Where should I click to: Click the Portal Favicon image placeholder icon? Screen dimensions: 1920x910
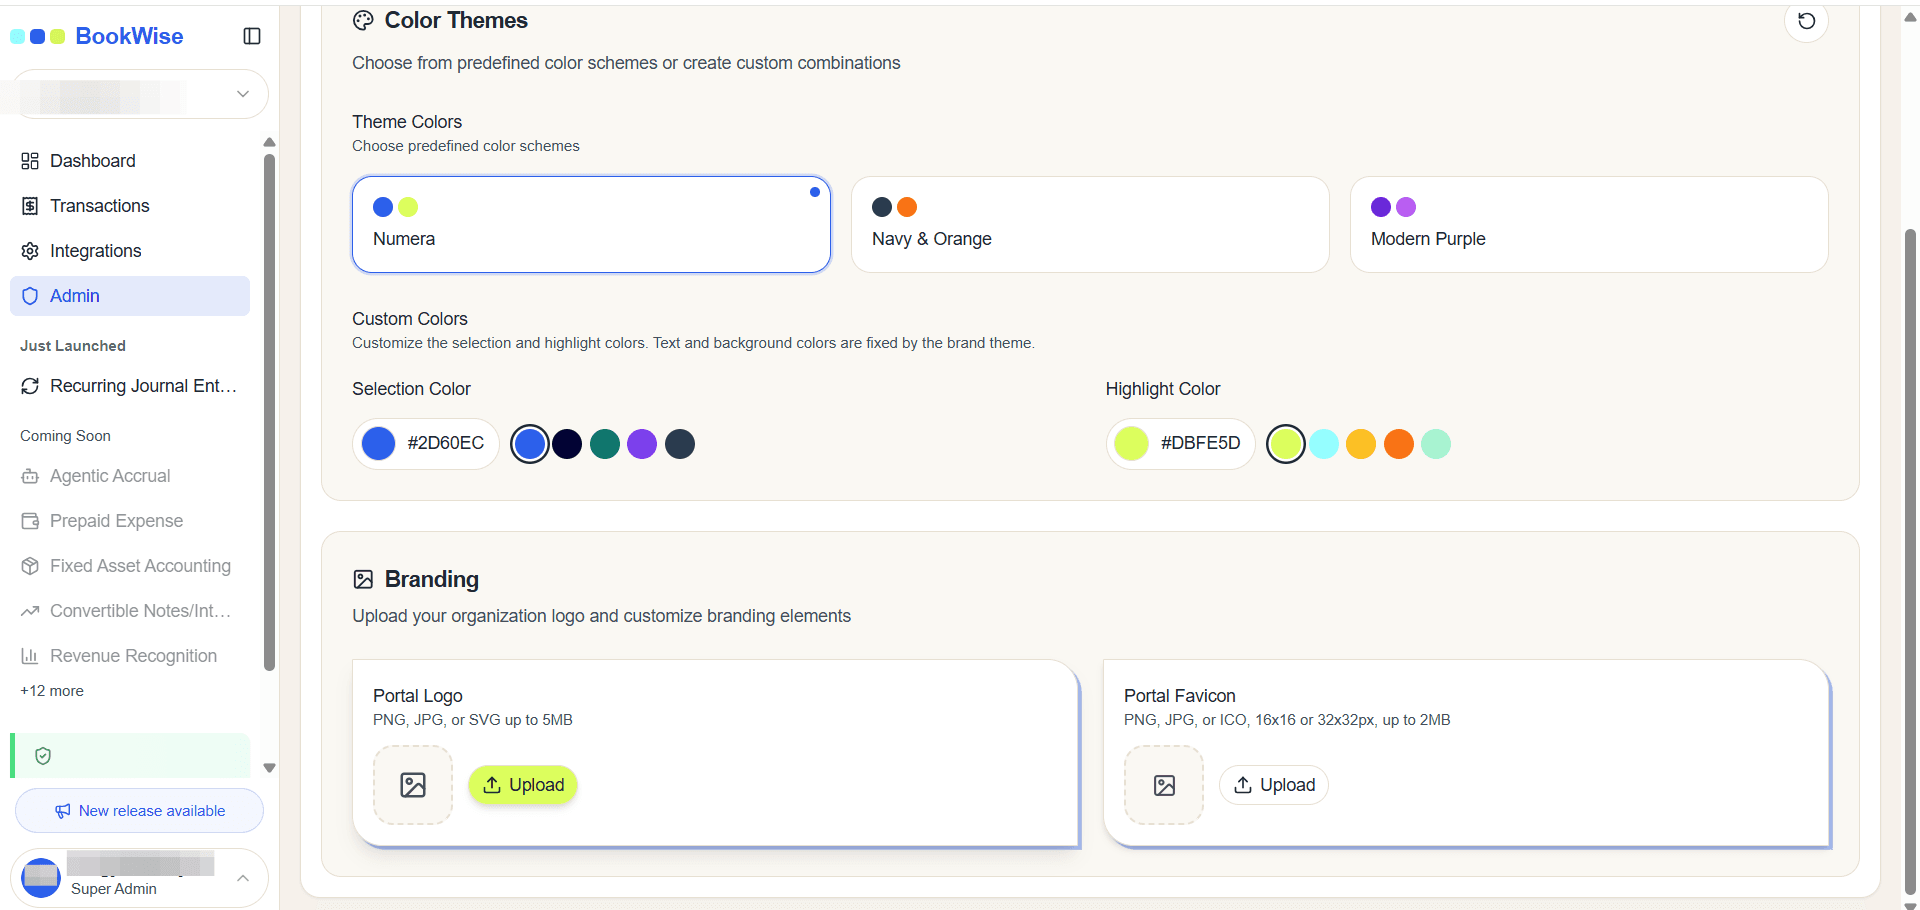pos(1164,785)
